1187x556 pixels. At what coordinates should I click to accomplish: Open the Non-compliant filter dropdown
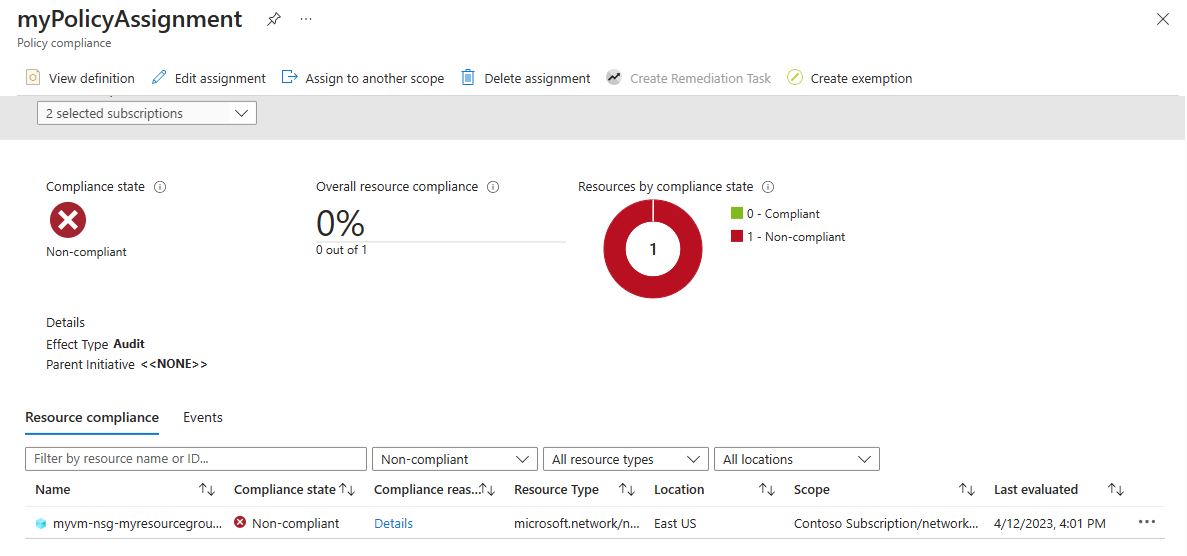[x=454, y=460]
